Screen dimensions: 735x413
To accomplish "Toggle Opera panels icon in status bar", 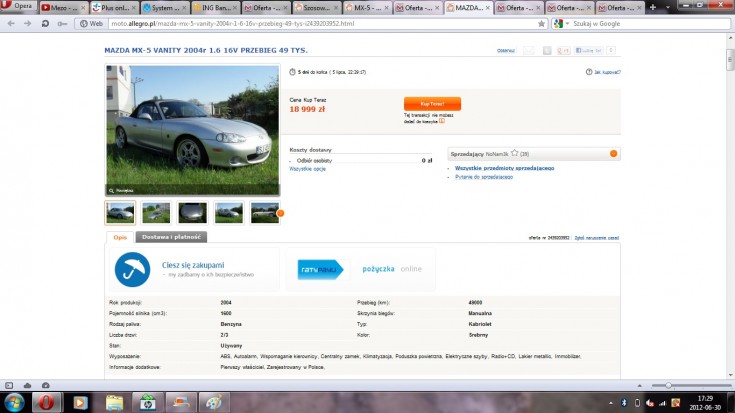I will (9, 385).
